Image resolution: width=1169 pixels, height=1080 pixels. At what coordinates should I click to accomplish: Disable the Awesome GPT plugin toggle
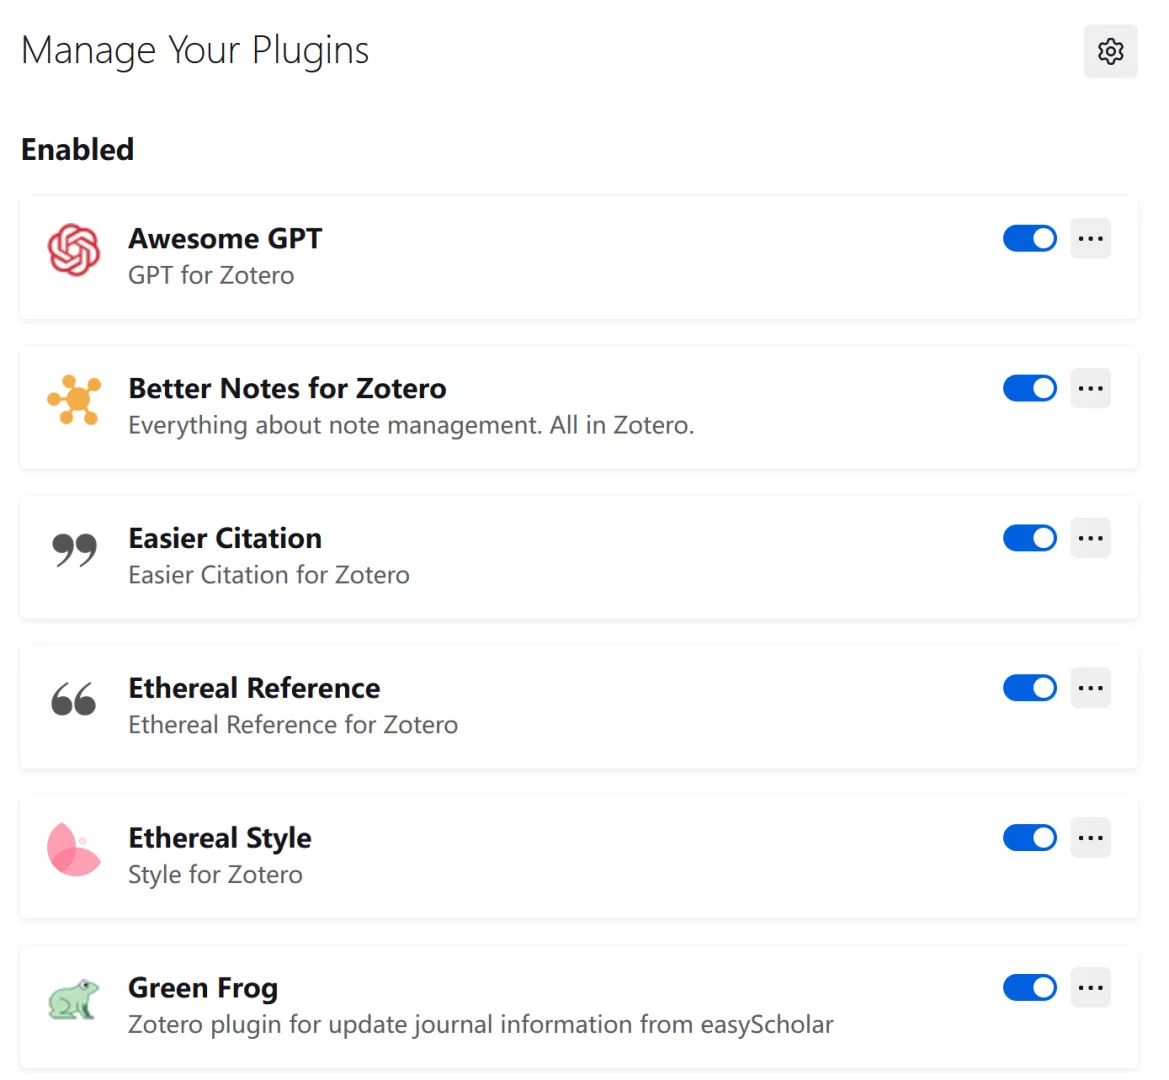coord(1029,239)
